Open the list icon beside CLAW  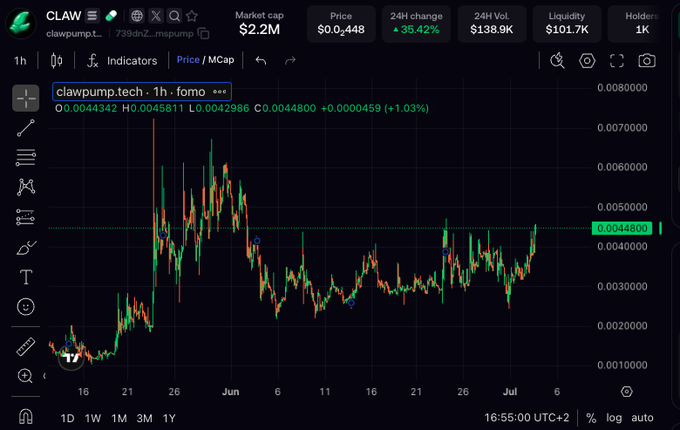[x=92, y=16]
